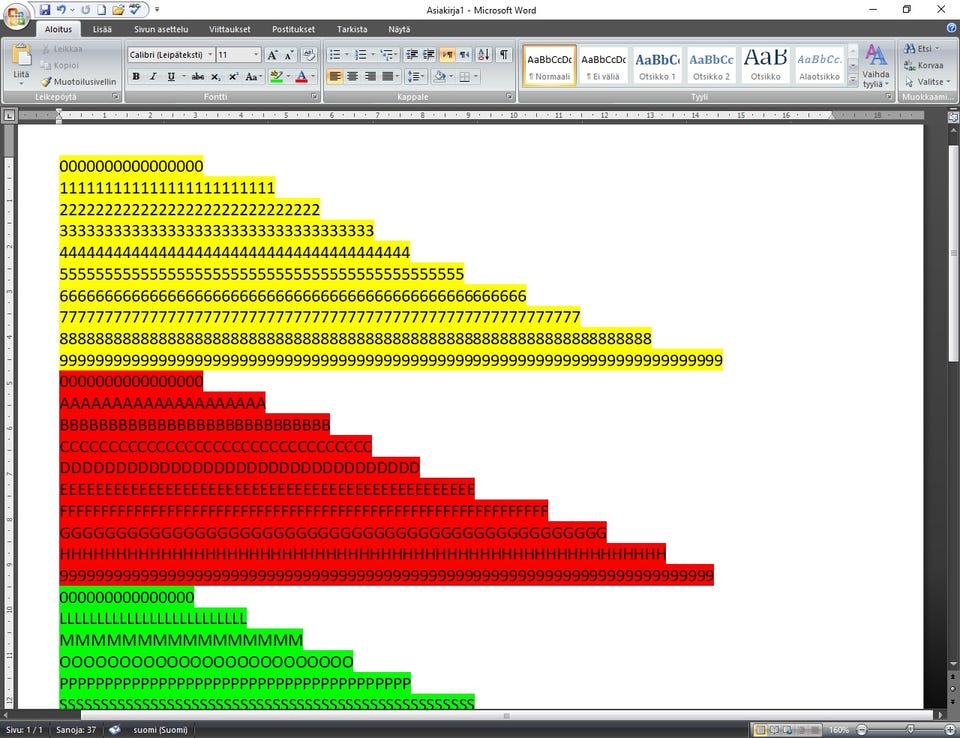Grow the font size

pos(272,55)
